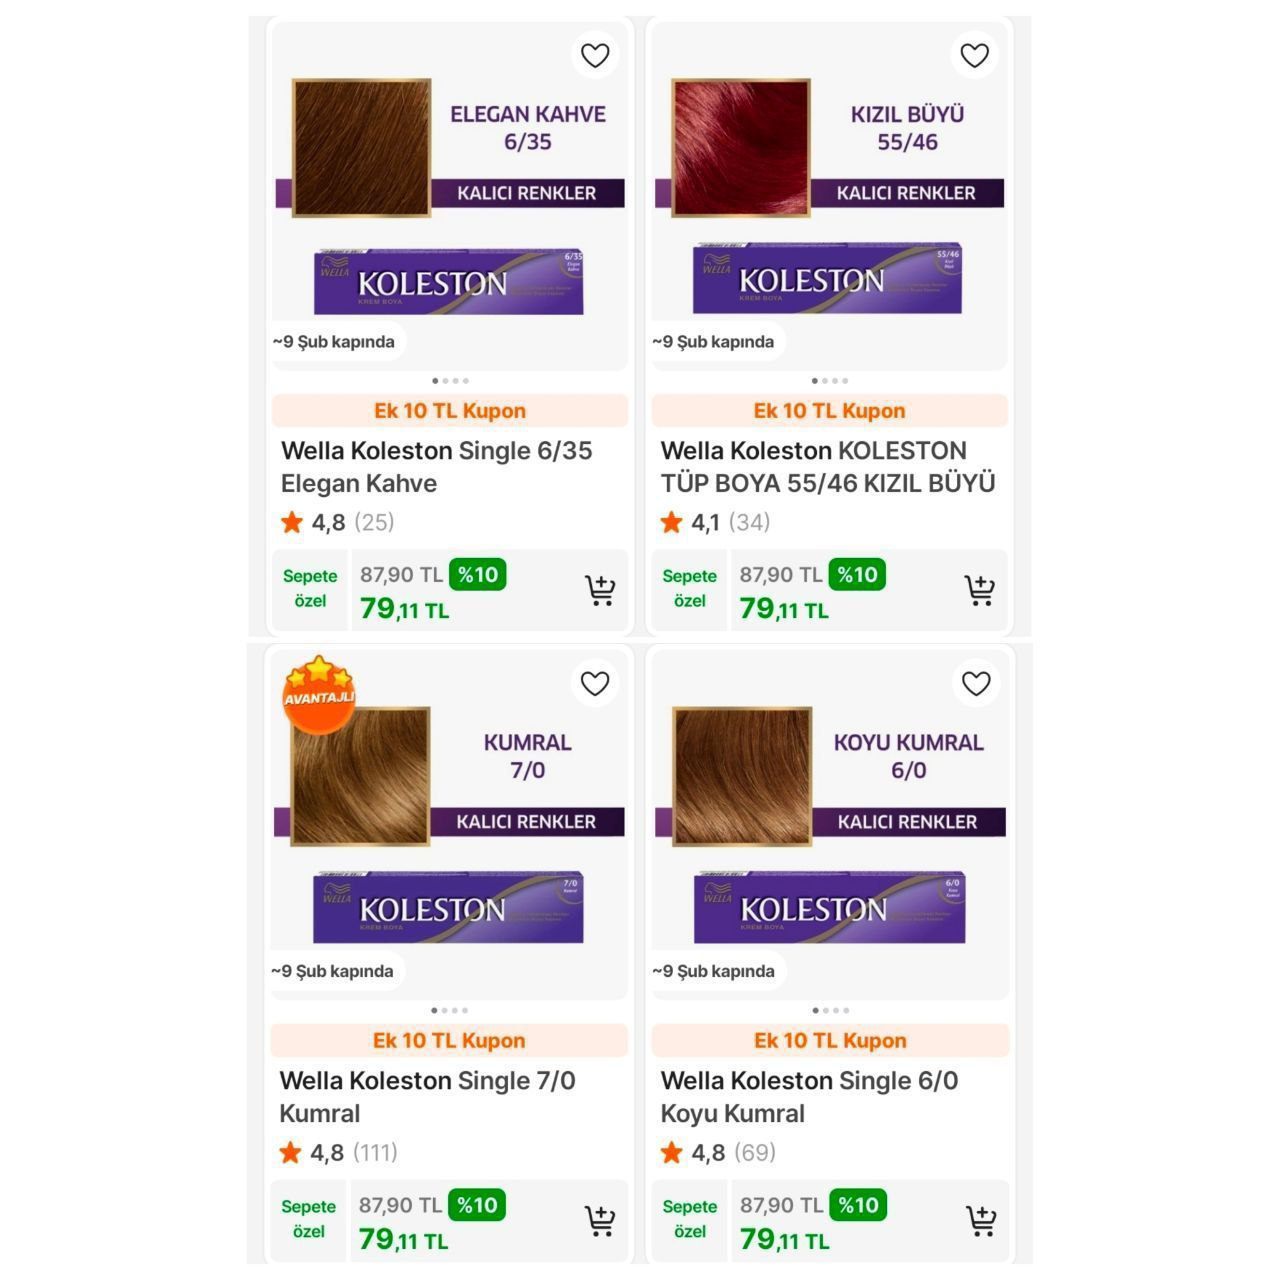Favorite the Elegan Kahve 6/35 product
1280x1280 pixels.
pyautogui.click(x=595, y=56)
